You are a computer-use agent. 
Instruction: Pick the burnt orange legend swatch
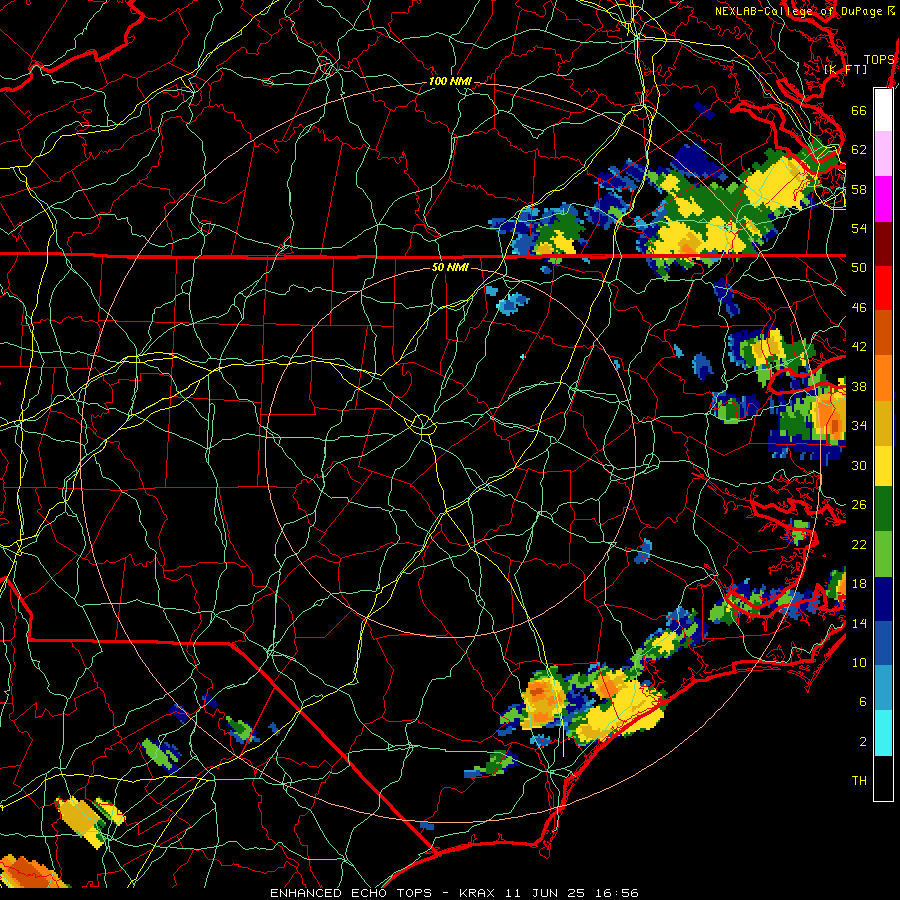coord(883,333)
